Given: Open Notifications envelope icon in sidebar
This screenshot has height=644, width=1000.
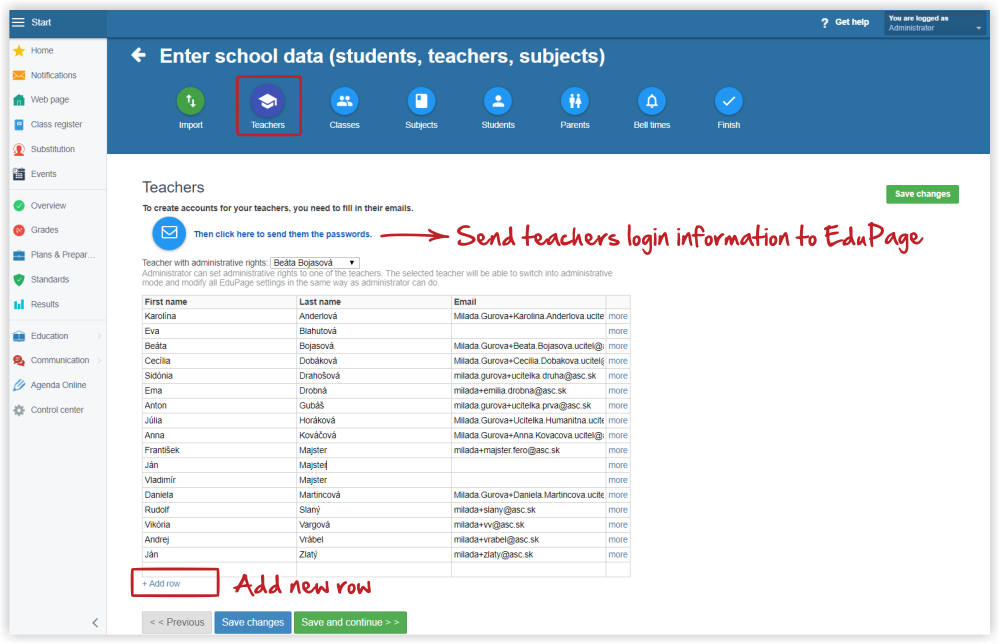Looking at the screenshot, I should pyautogui.click(x=19, y=75).
